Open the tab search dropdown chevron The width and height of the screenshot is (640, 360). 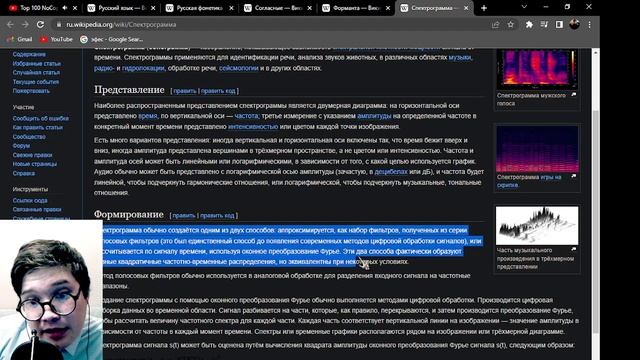[x=524, y=7]
